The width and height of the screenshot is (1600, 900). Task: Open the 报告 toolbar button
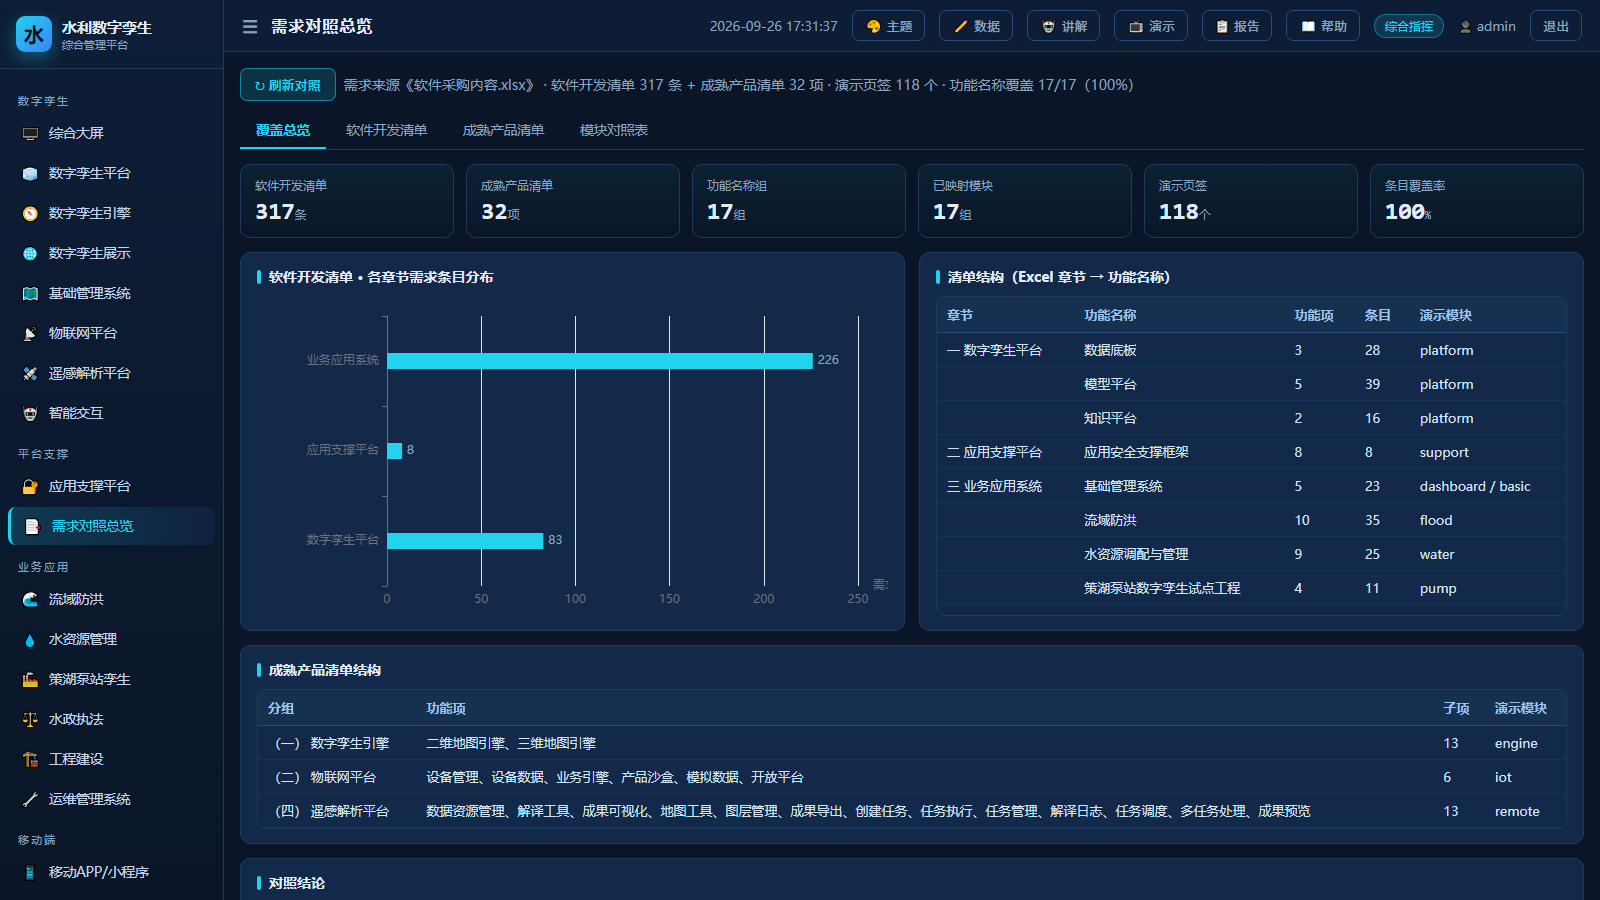[1237, 26]
